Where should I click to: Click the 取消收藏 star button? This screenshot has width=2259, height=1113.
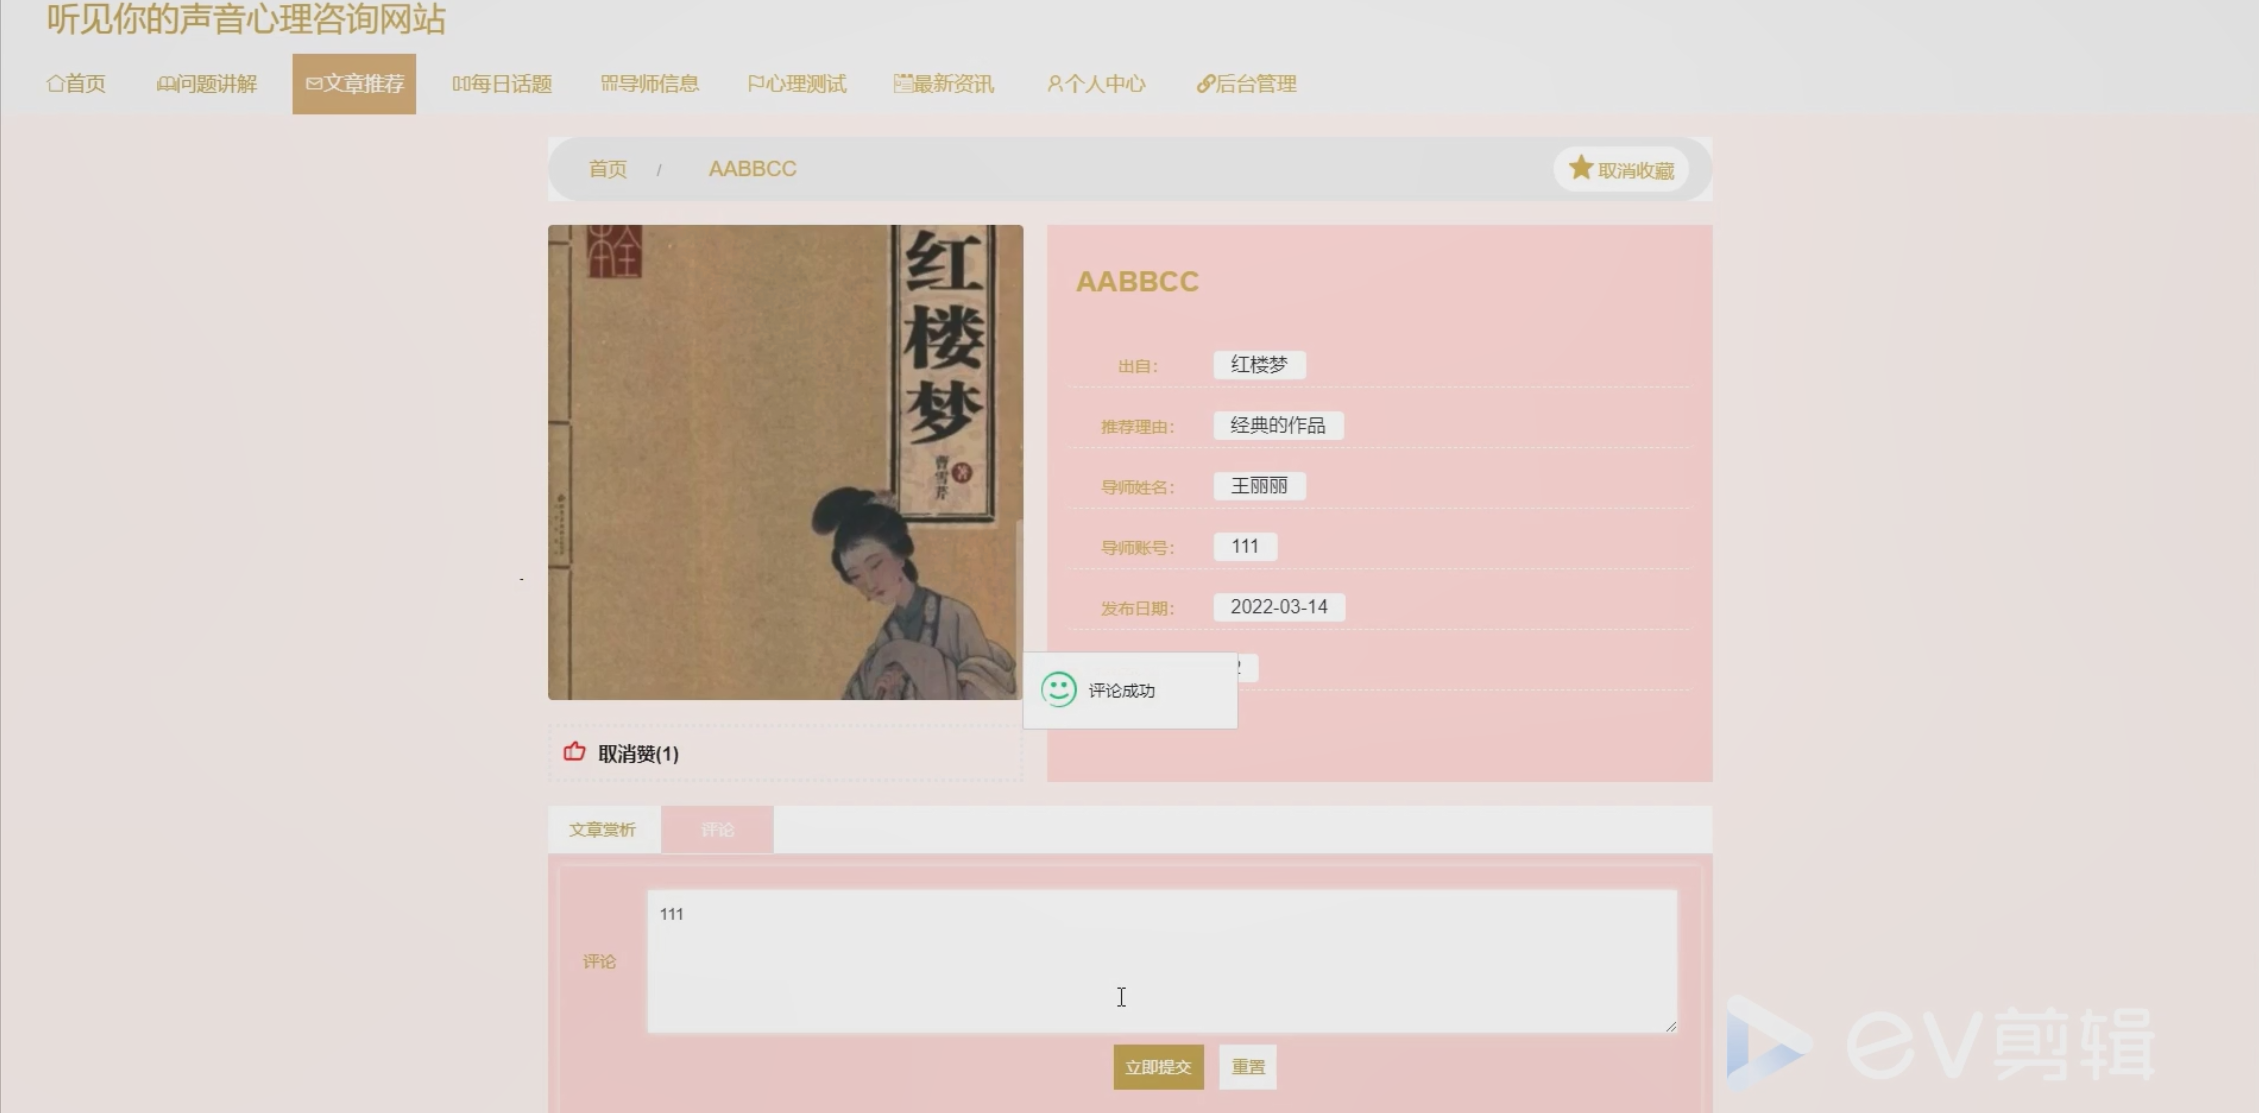coord(1621,170)
